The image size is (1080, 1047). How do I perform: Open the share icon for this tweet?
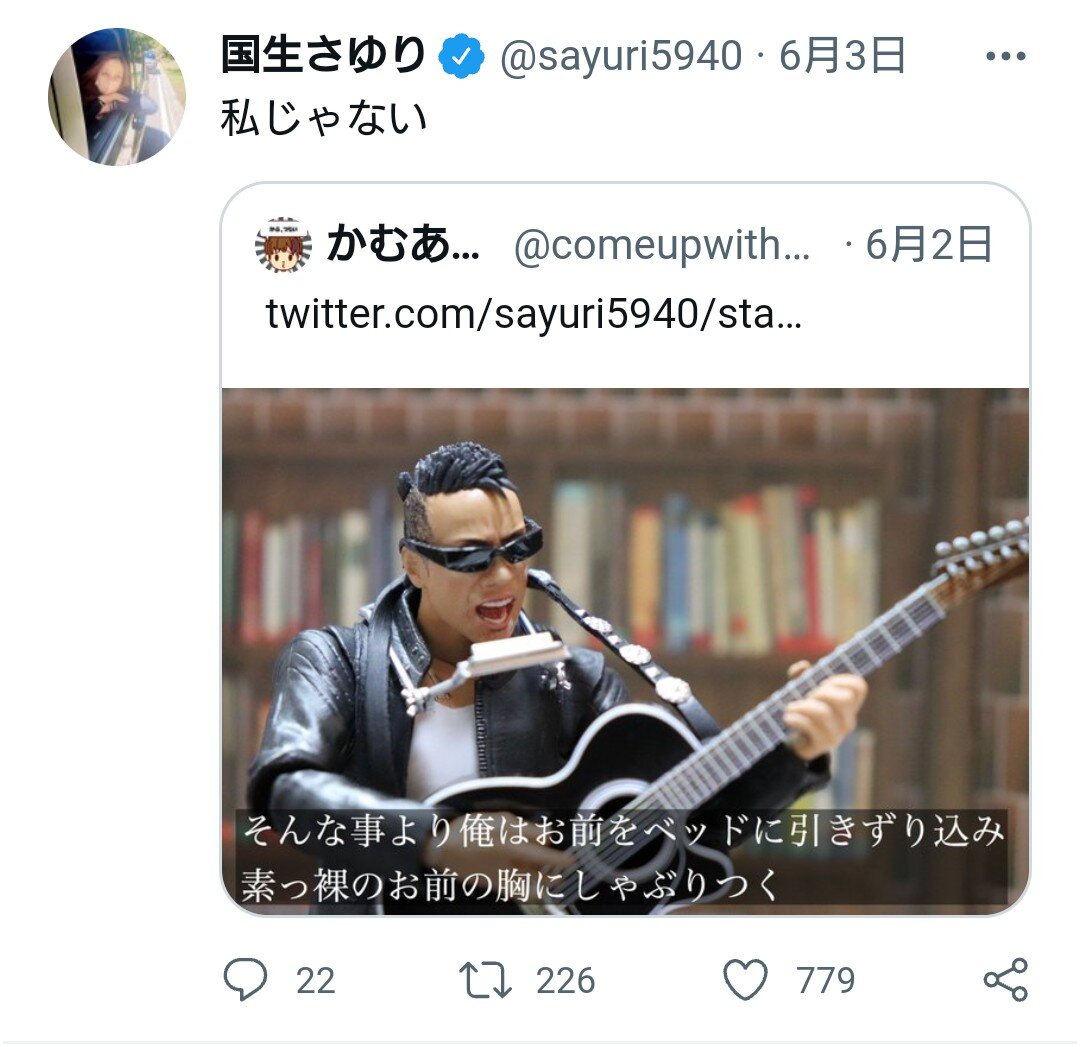[x=1006, y=979]
